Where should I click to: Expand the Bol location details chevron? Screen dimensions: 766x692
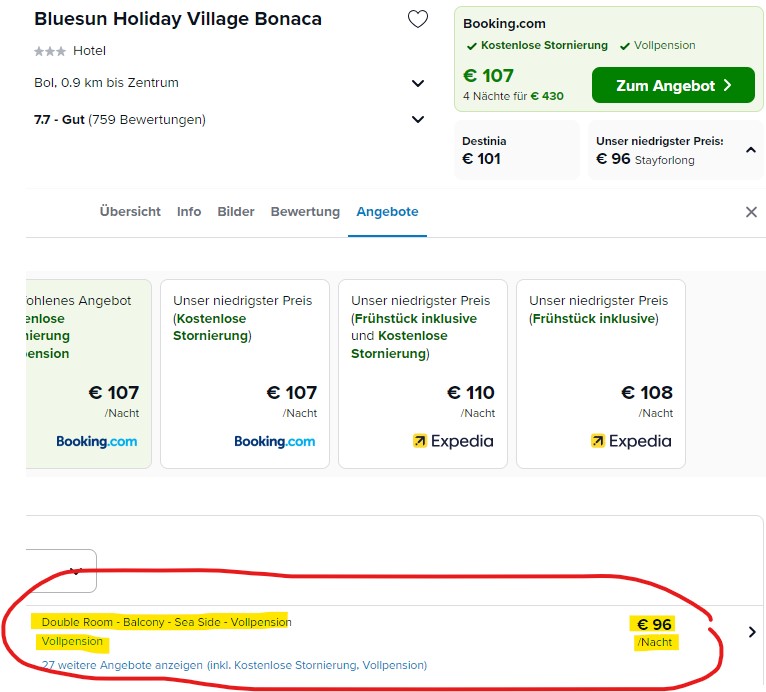tap(418, 84)
